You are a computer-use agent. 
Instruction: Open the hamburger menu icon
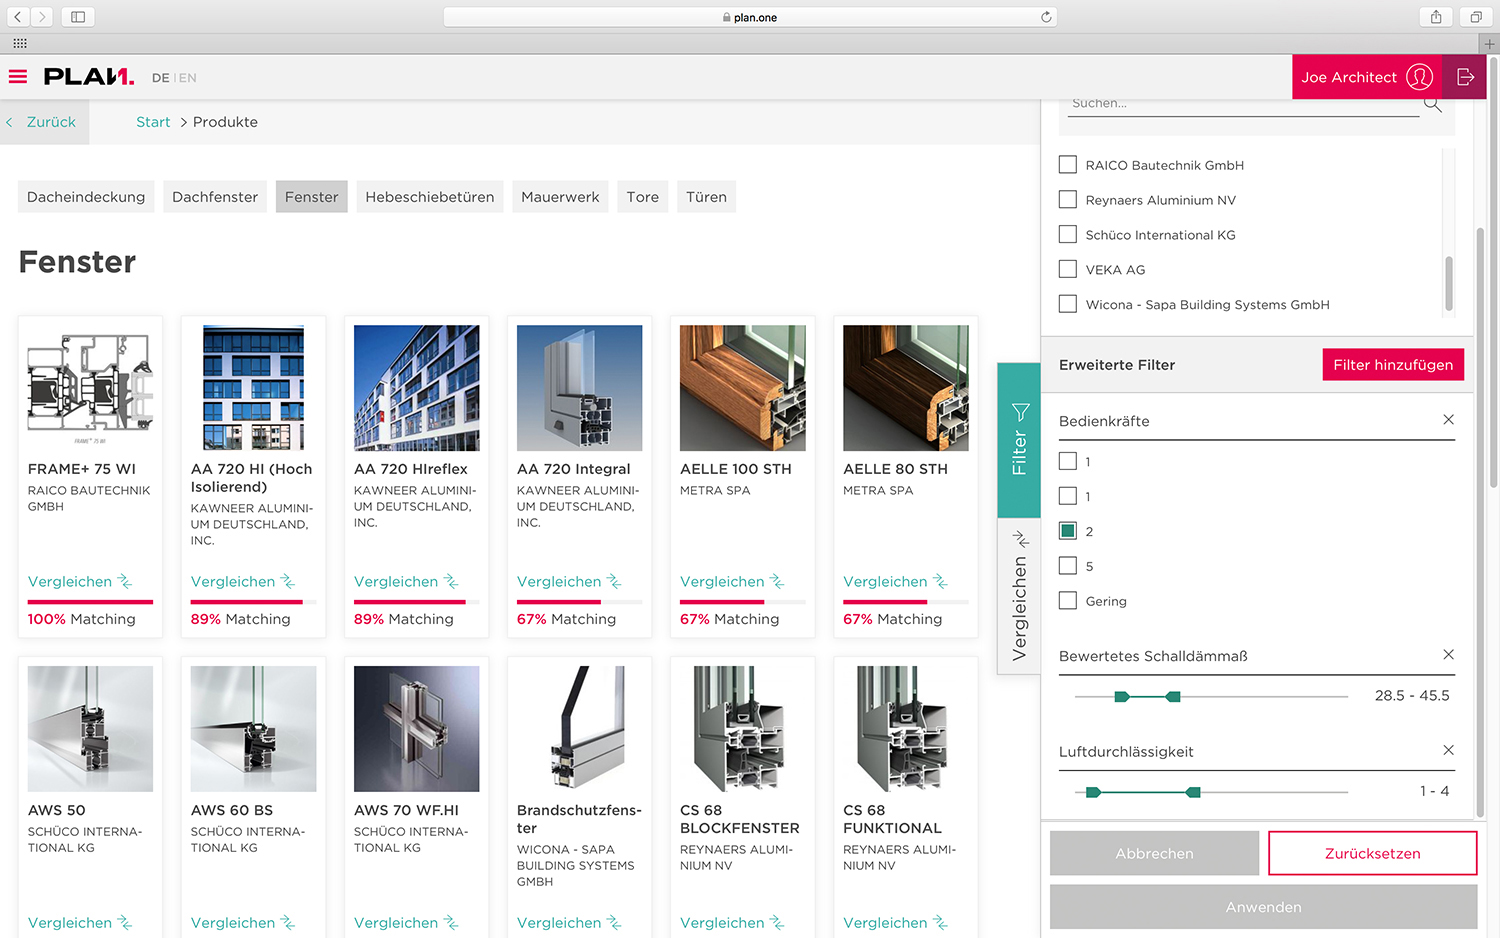[18, 77]
